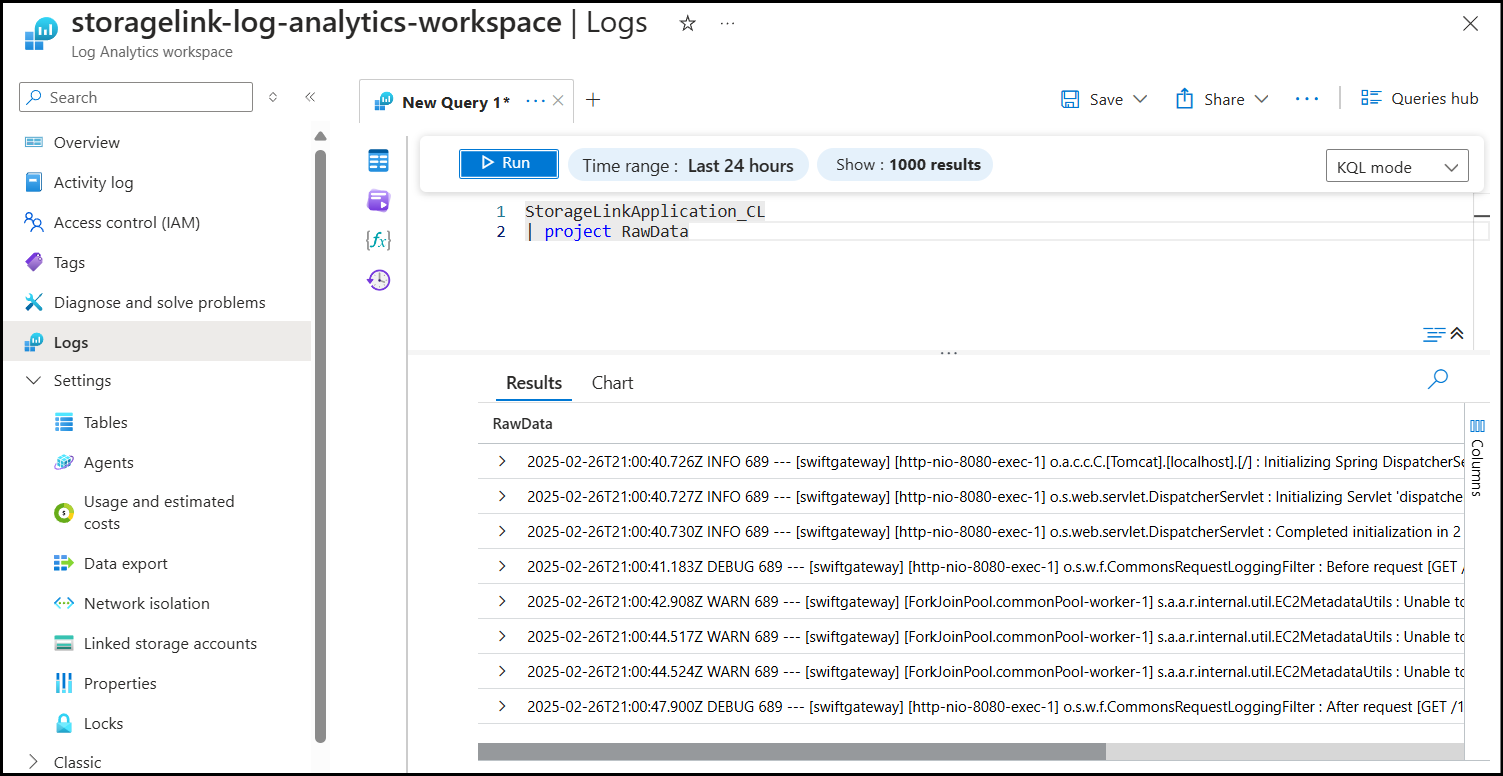
Task: Open the Overview page
Action: click(x=86, y=142)
